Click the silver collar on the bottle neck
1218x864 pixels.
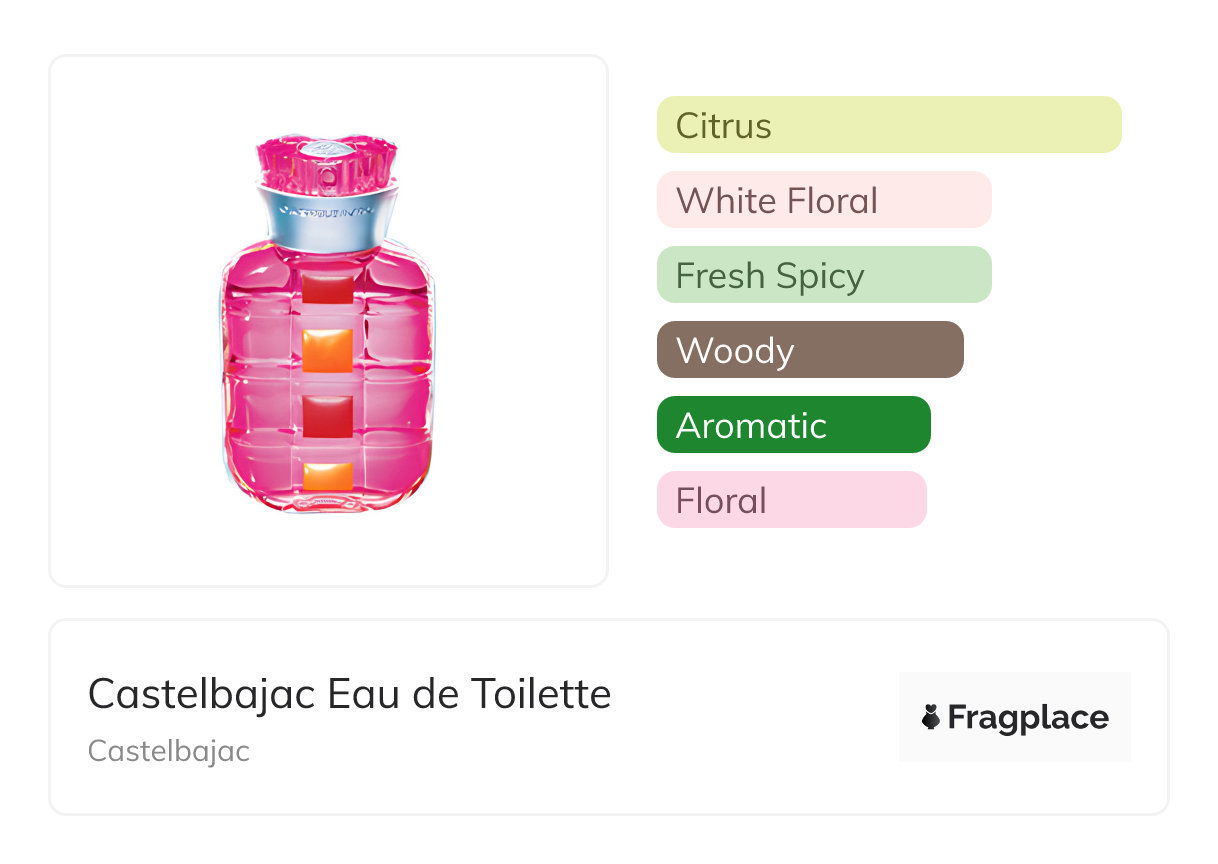[x=326, y=216]
